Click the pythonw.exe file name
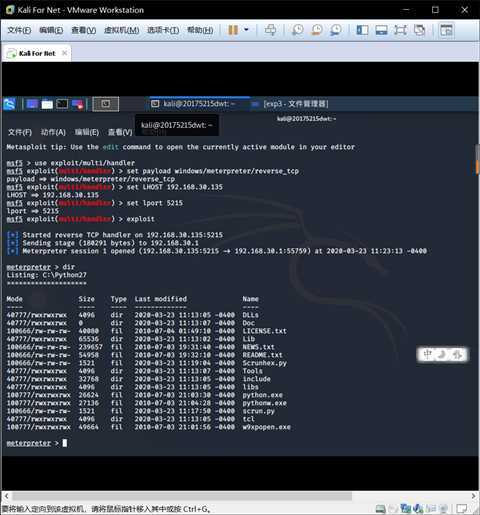480x515 pixels. point(265,403)
